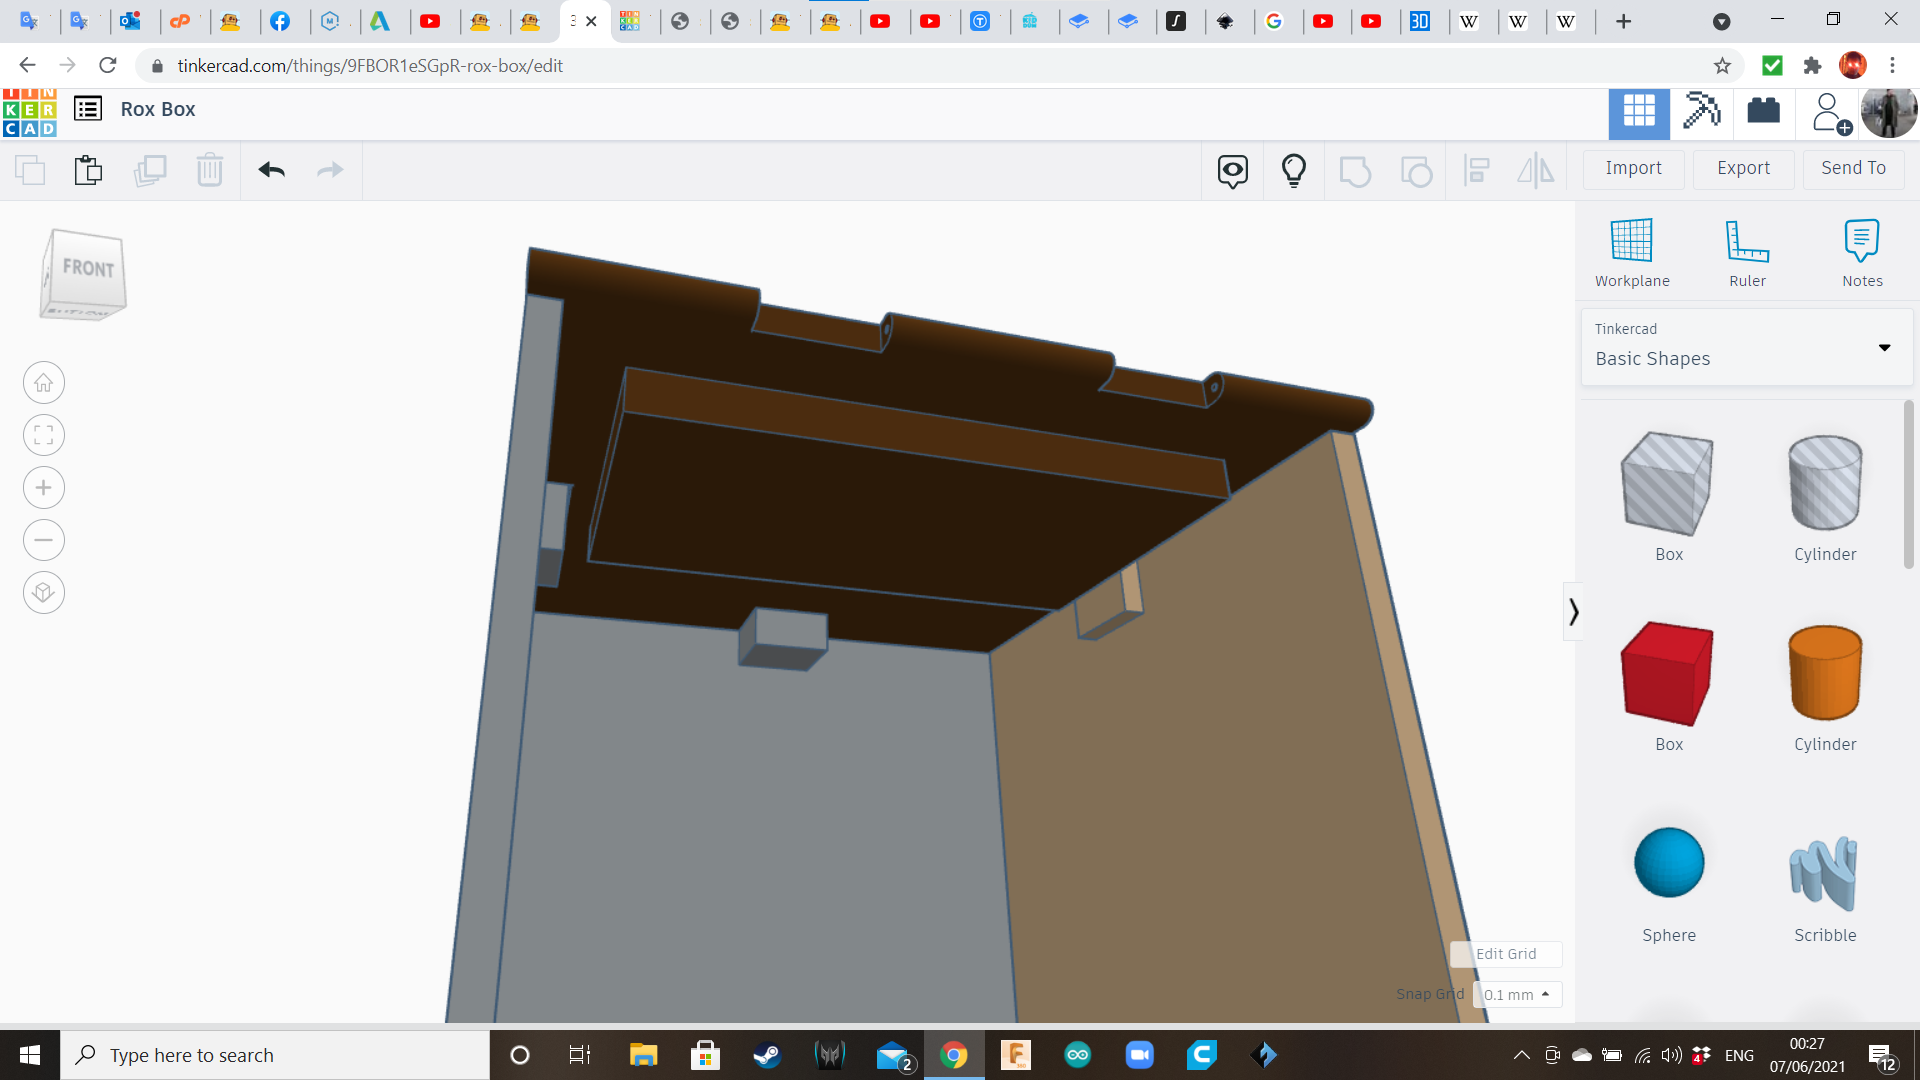1920x1080 pixels.
Task: Click Fit all in view icon
Action: coord(43,435)
